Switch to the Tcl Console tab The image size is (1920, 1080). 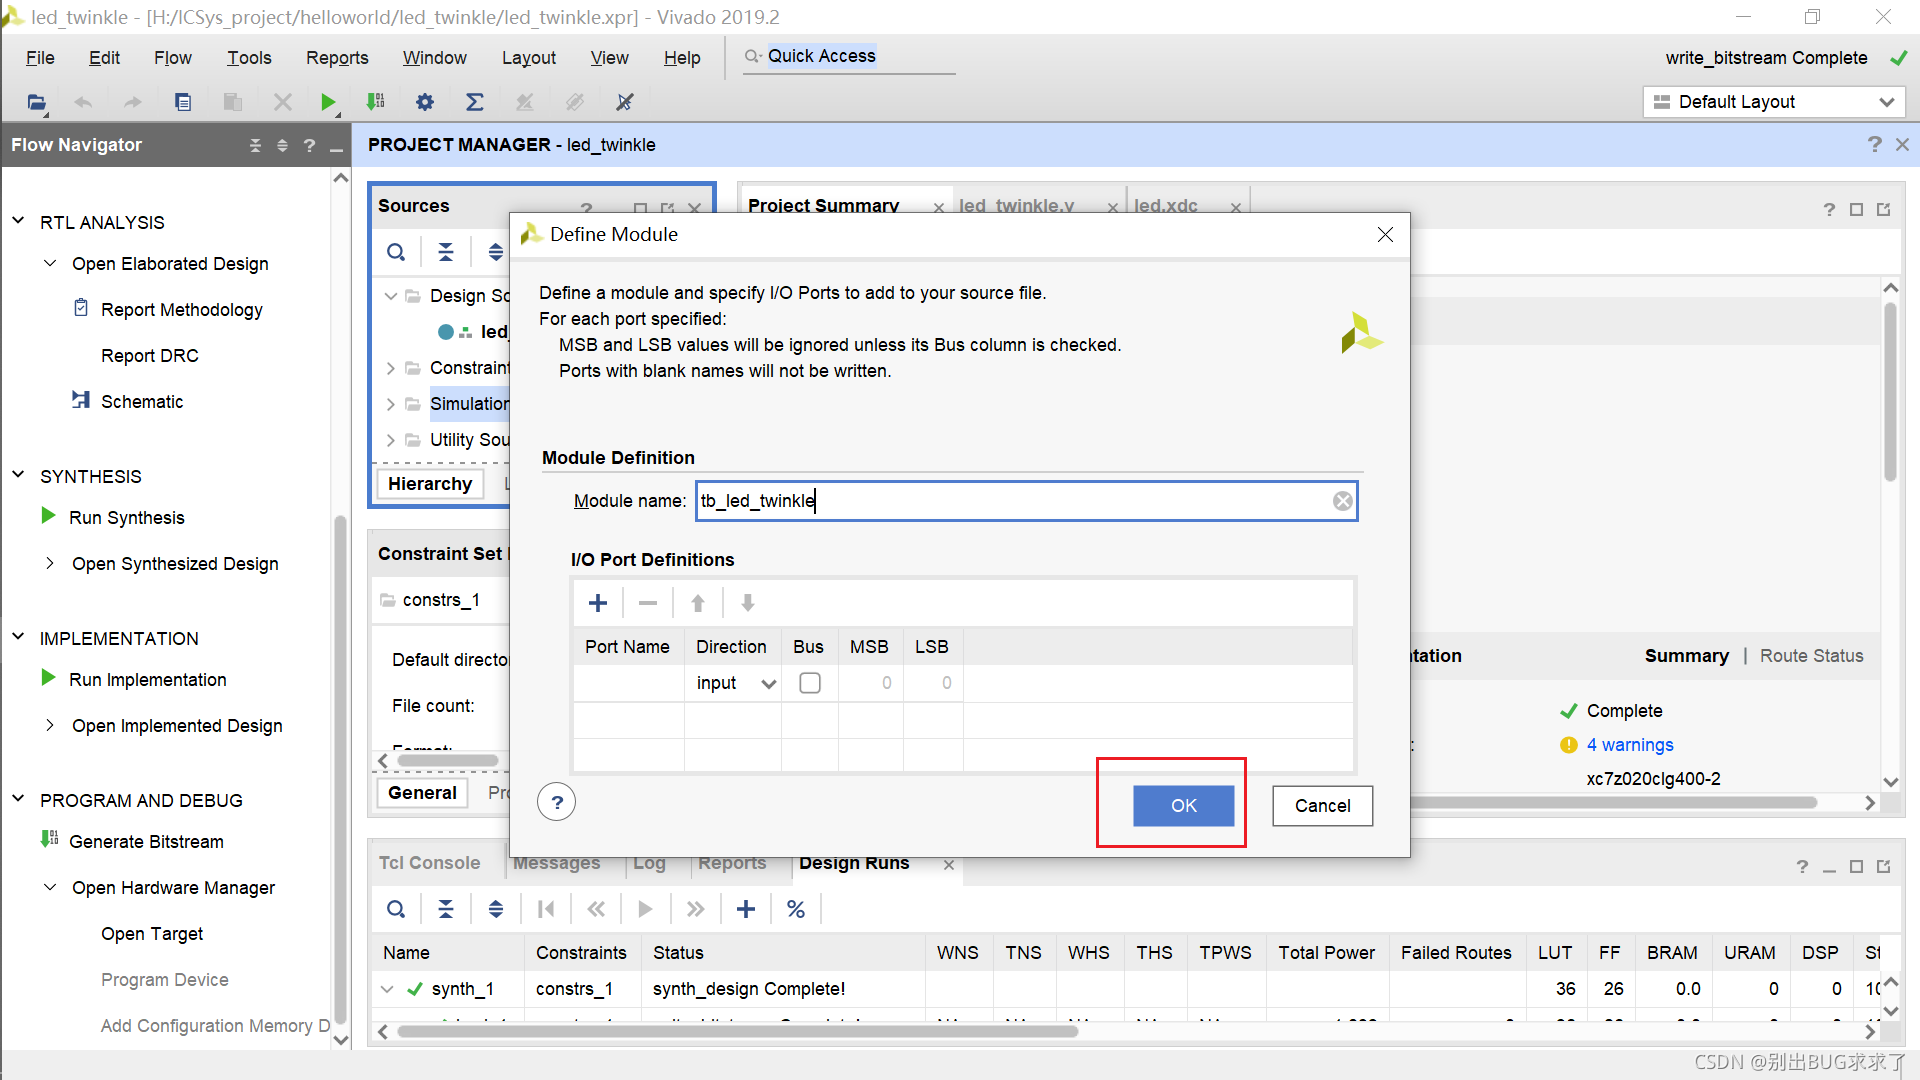[x=429, y=863]
